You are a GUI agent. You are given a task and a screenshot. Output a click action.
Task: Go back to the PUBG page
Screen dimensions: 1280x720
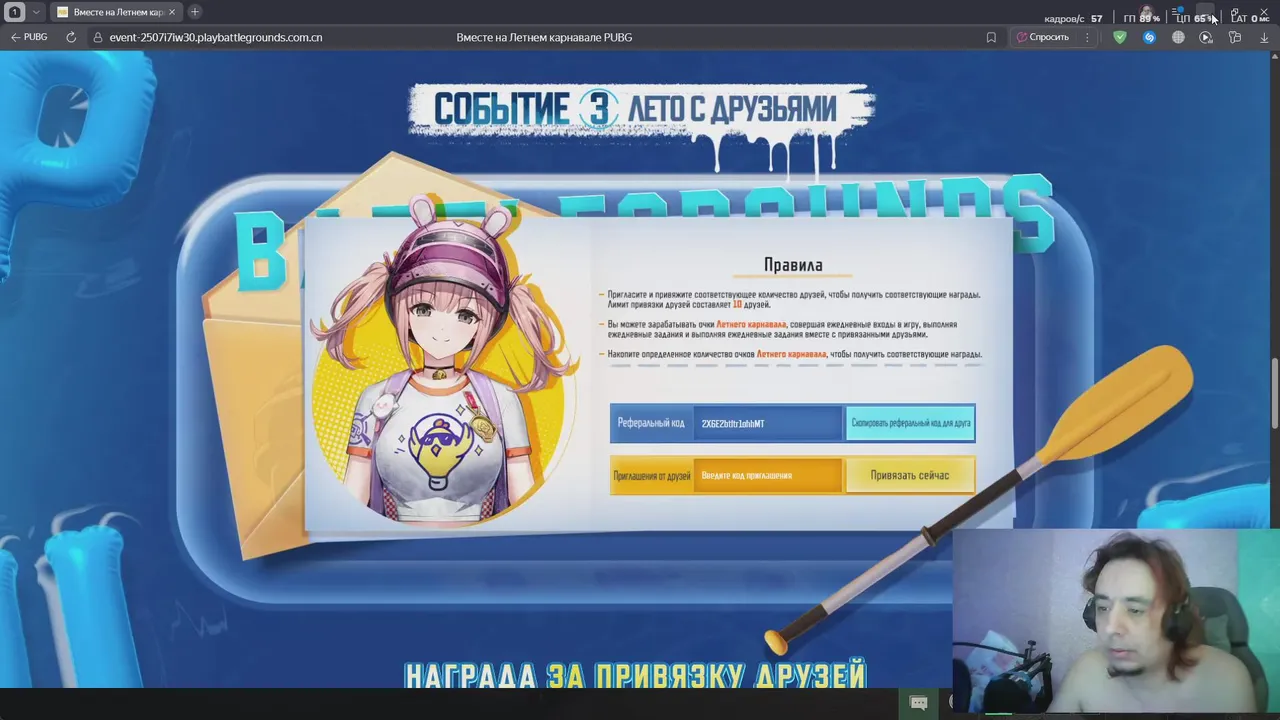tap(29, 37)
